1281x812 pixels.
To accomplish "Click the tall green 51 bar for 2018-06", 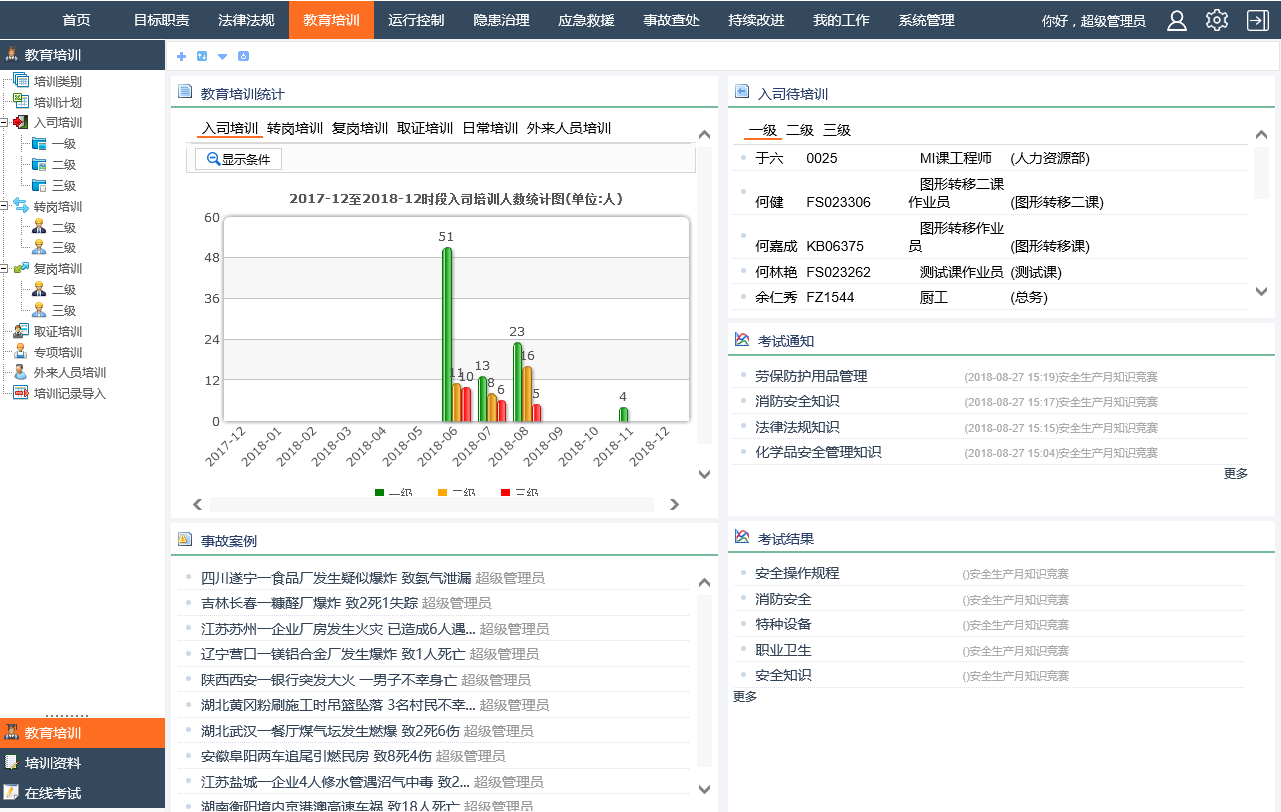I will pos(447,335).
